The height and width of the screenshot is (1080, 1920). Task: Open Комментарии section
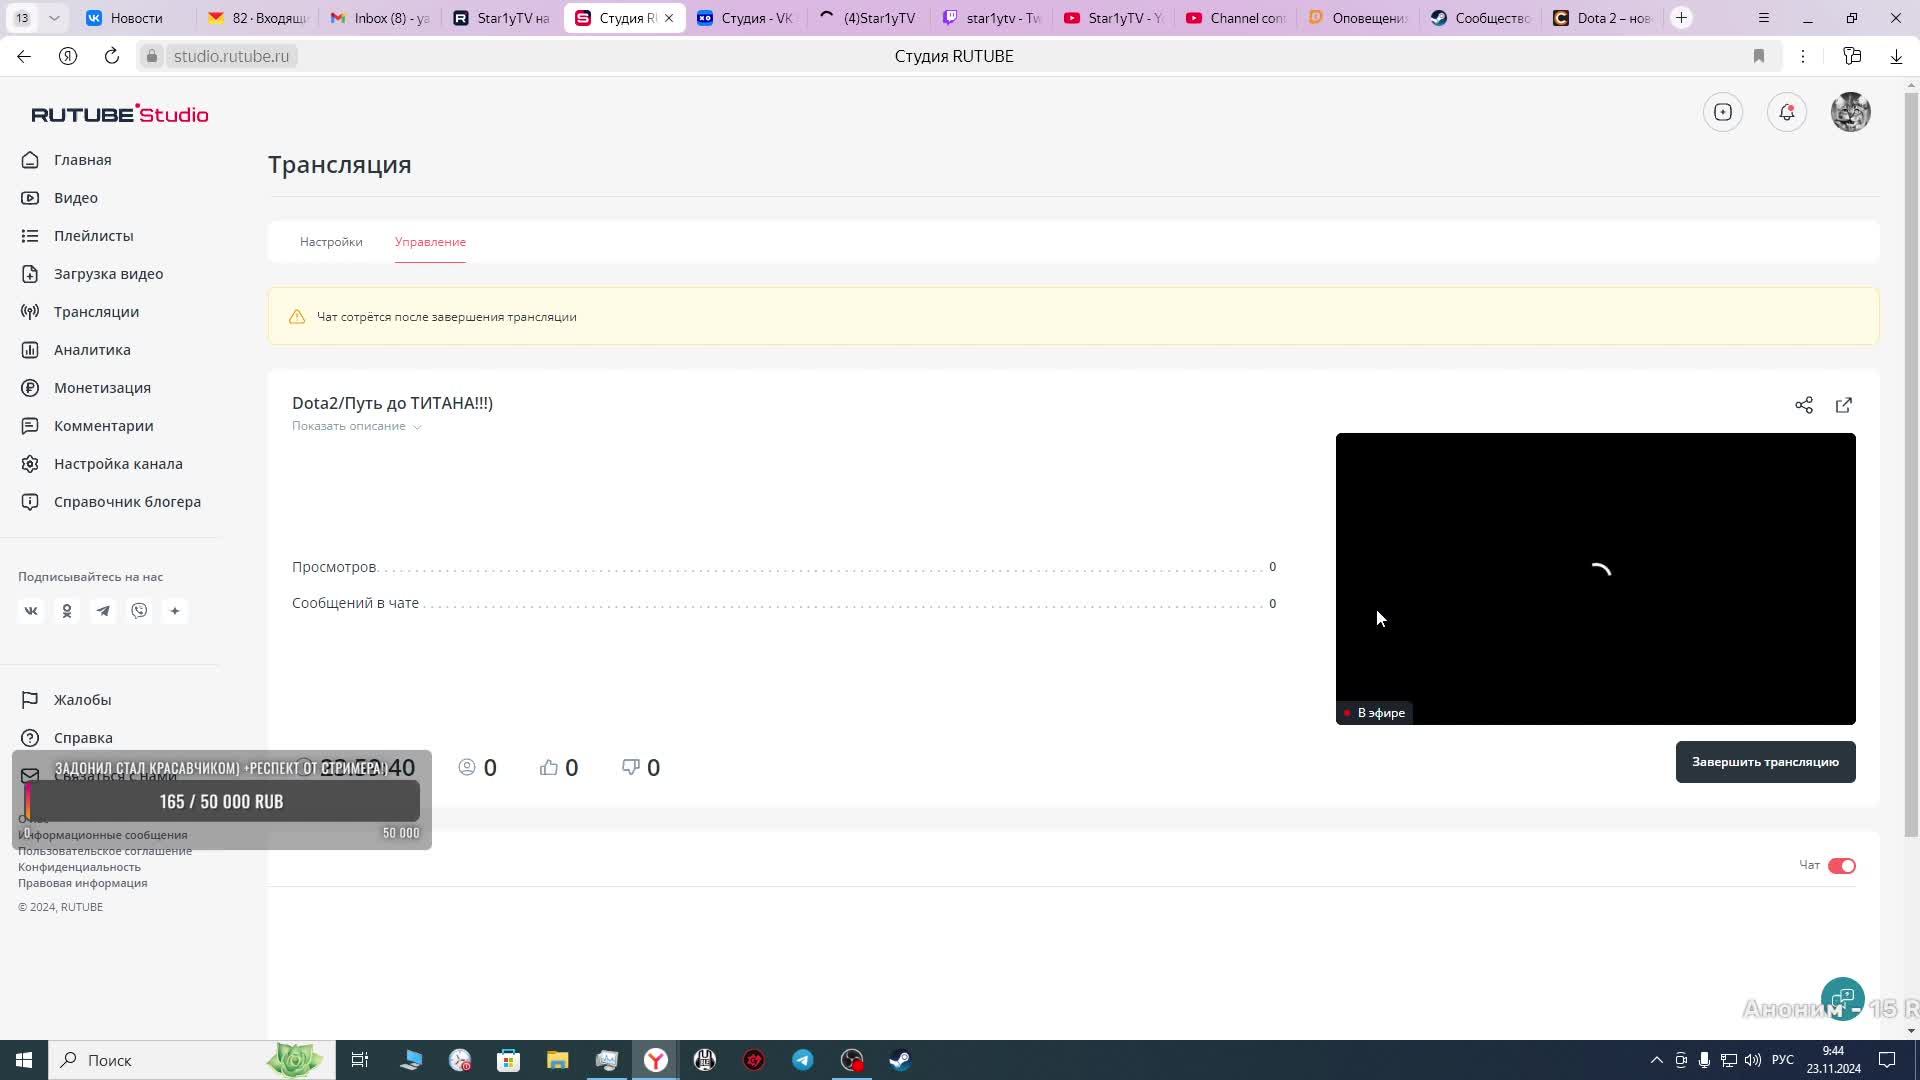[103, 426]
